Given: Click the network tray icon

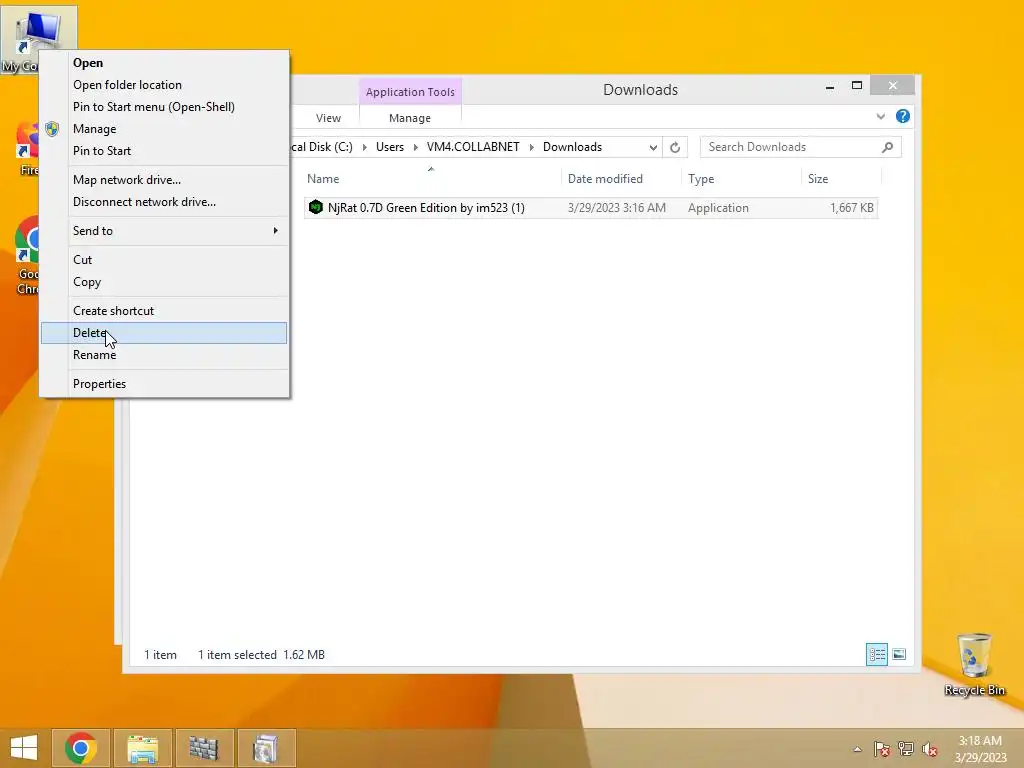Looking at the screenshot, I should click(x=906, y=749).
